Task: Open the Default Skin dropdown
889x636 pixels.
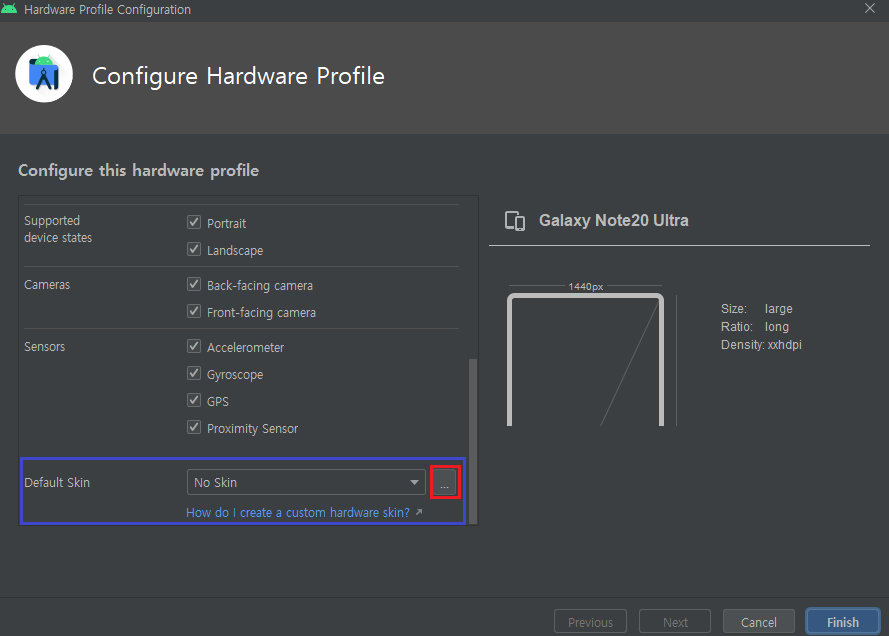Action: pyautogui.click(x=306, y=482)
